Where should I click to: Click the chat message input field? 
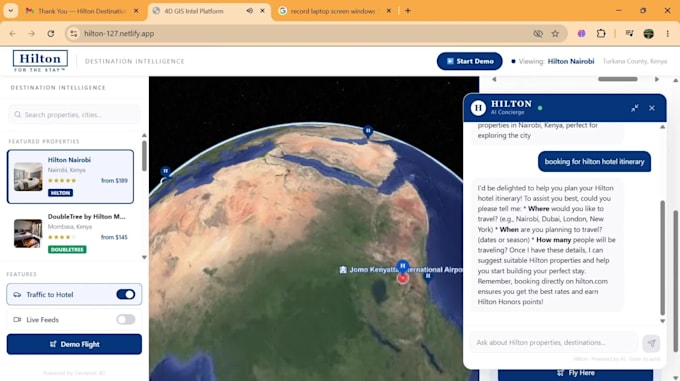click(554, 342)
